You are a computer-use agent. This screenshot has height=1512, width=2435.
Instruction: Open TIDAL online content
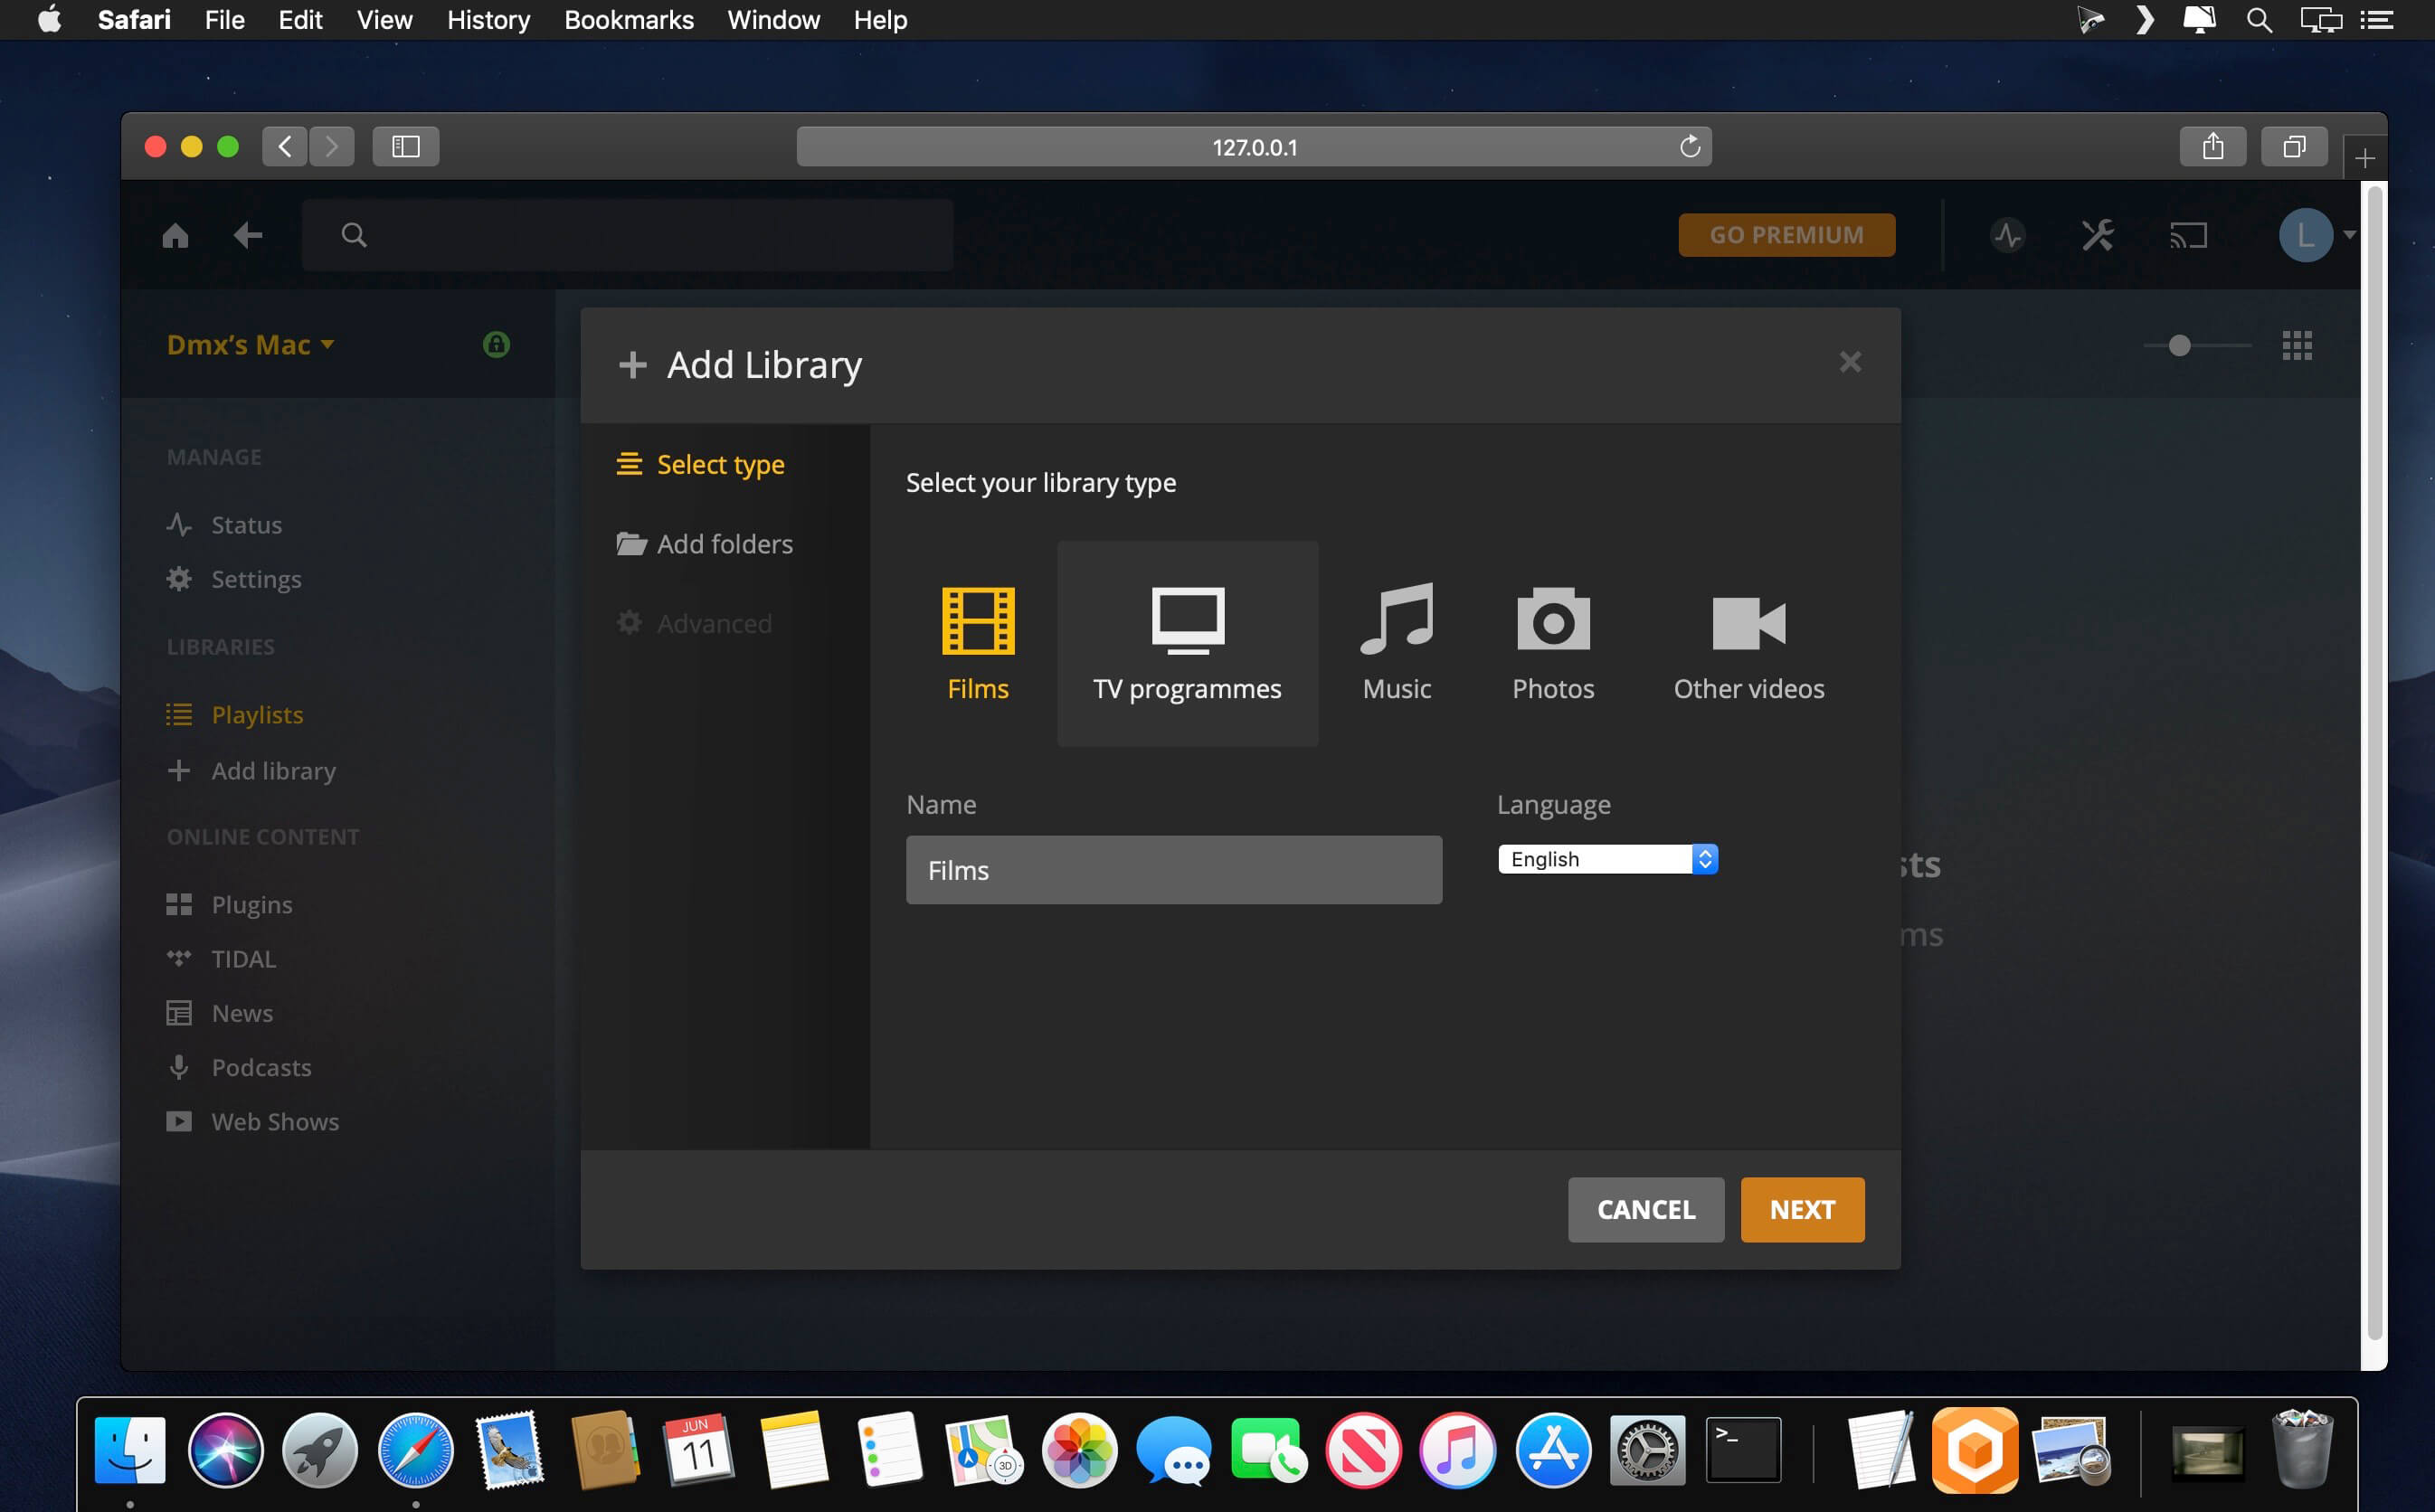click(x=221, y=959)
